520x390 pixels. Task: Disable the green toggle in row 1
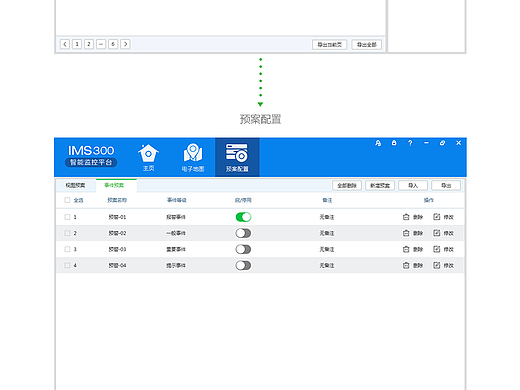click(x=243, y=217)
